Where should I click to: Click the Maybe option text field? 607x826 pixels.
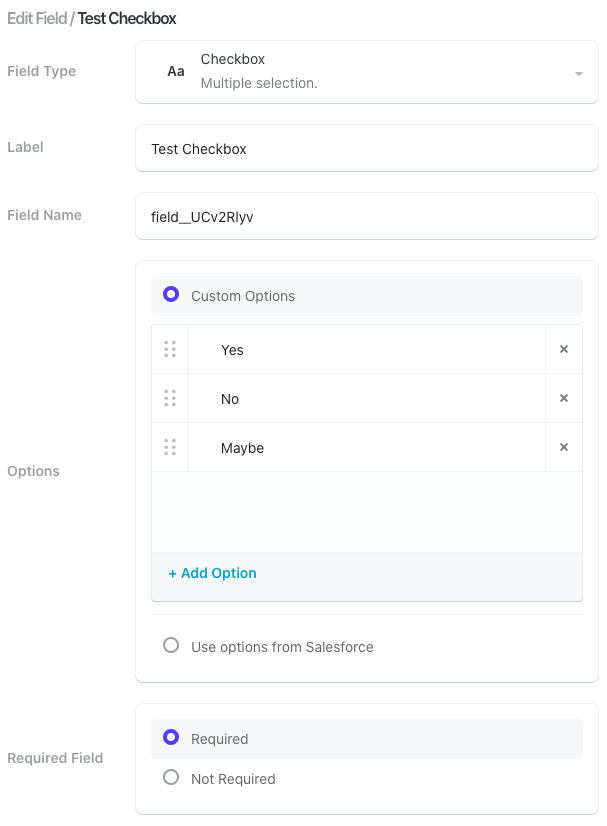click(366, 448)
